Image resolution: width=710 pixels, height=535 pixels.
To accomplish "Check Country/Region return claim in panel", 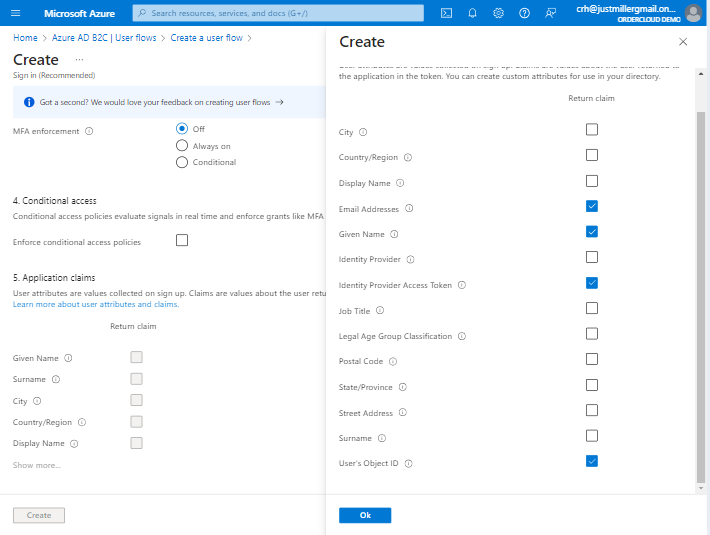I will [x=592, y=155].
